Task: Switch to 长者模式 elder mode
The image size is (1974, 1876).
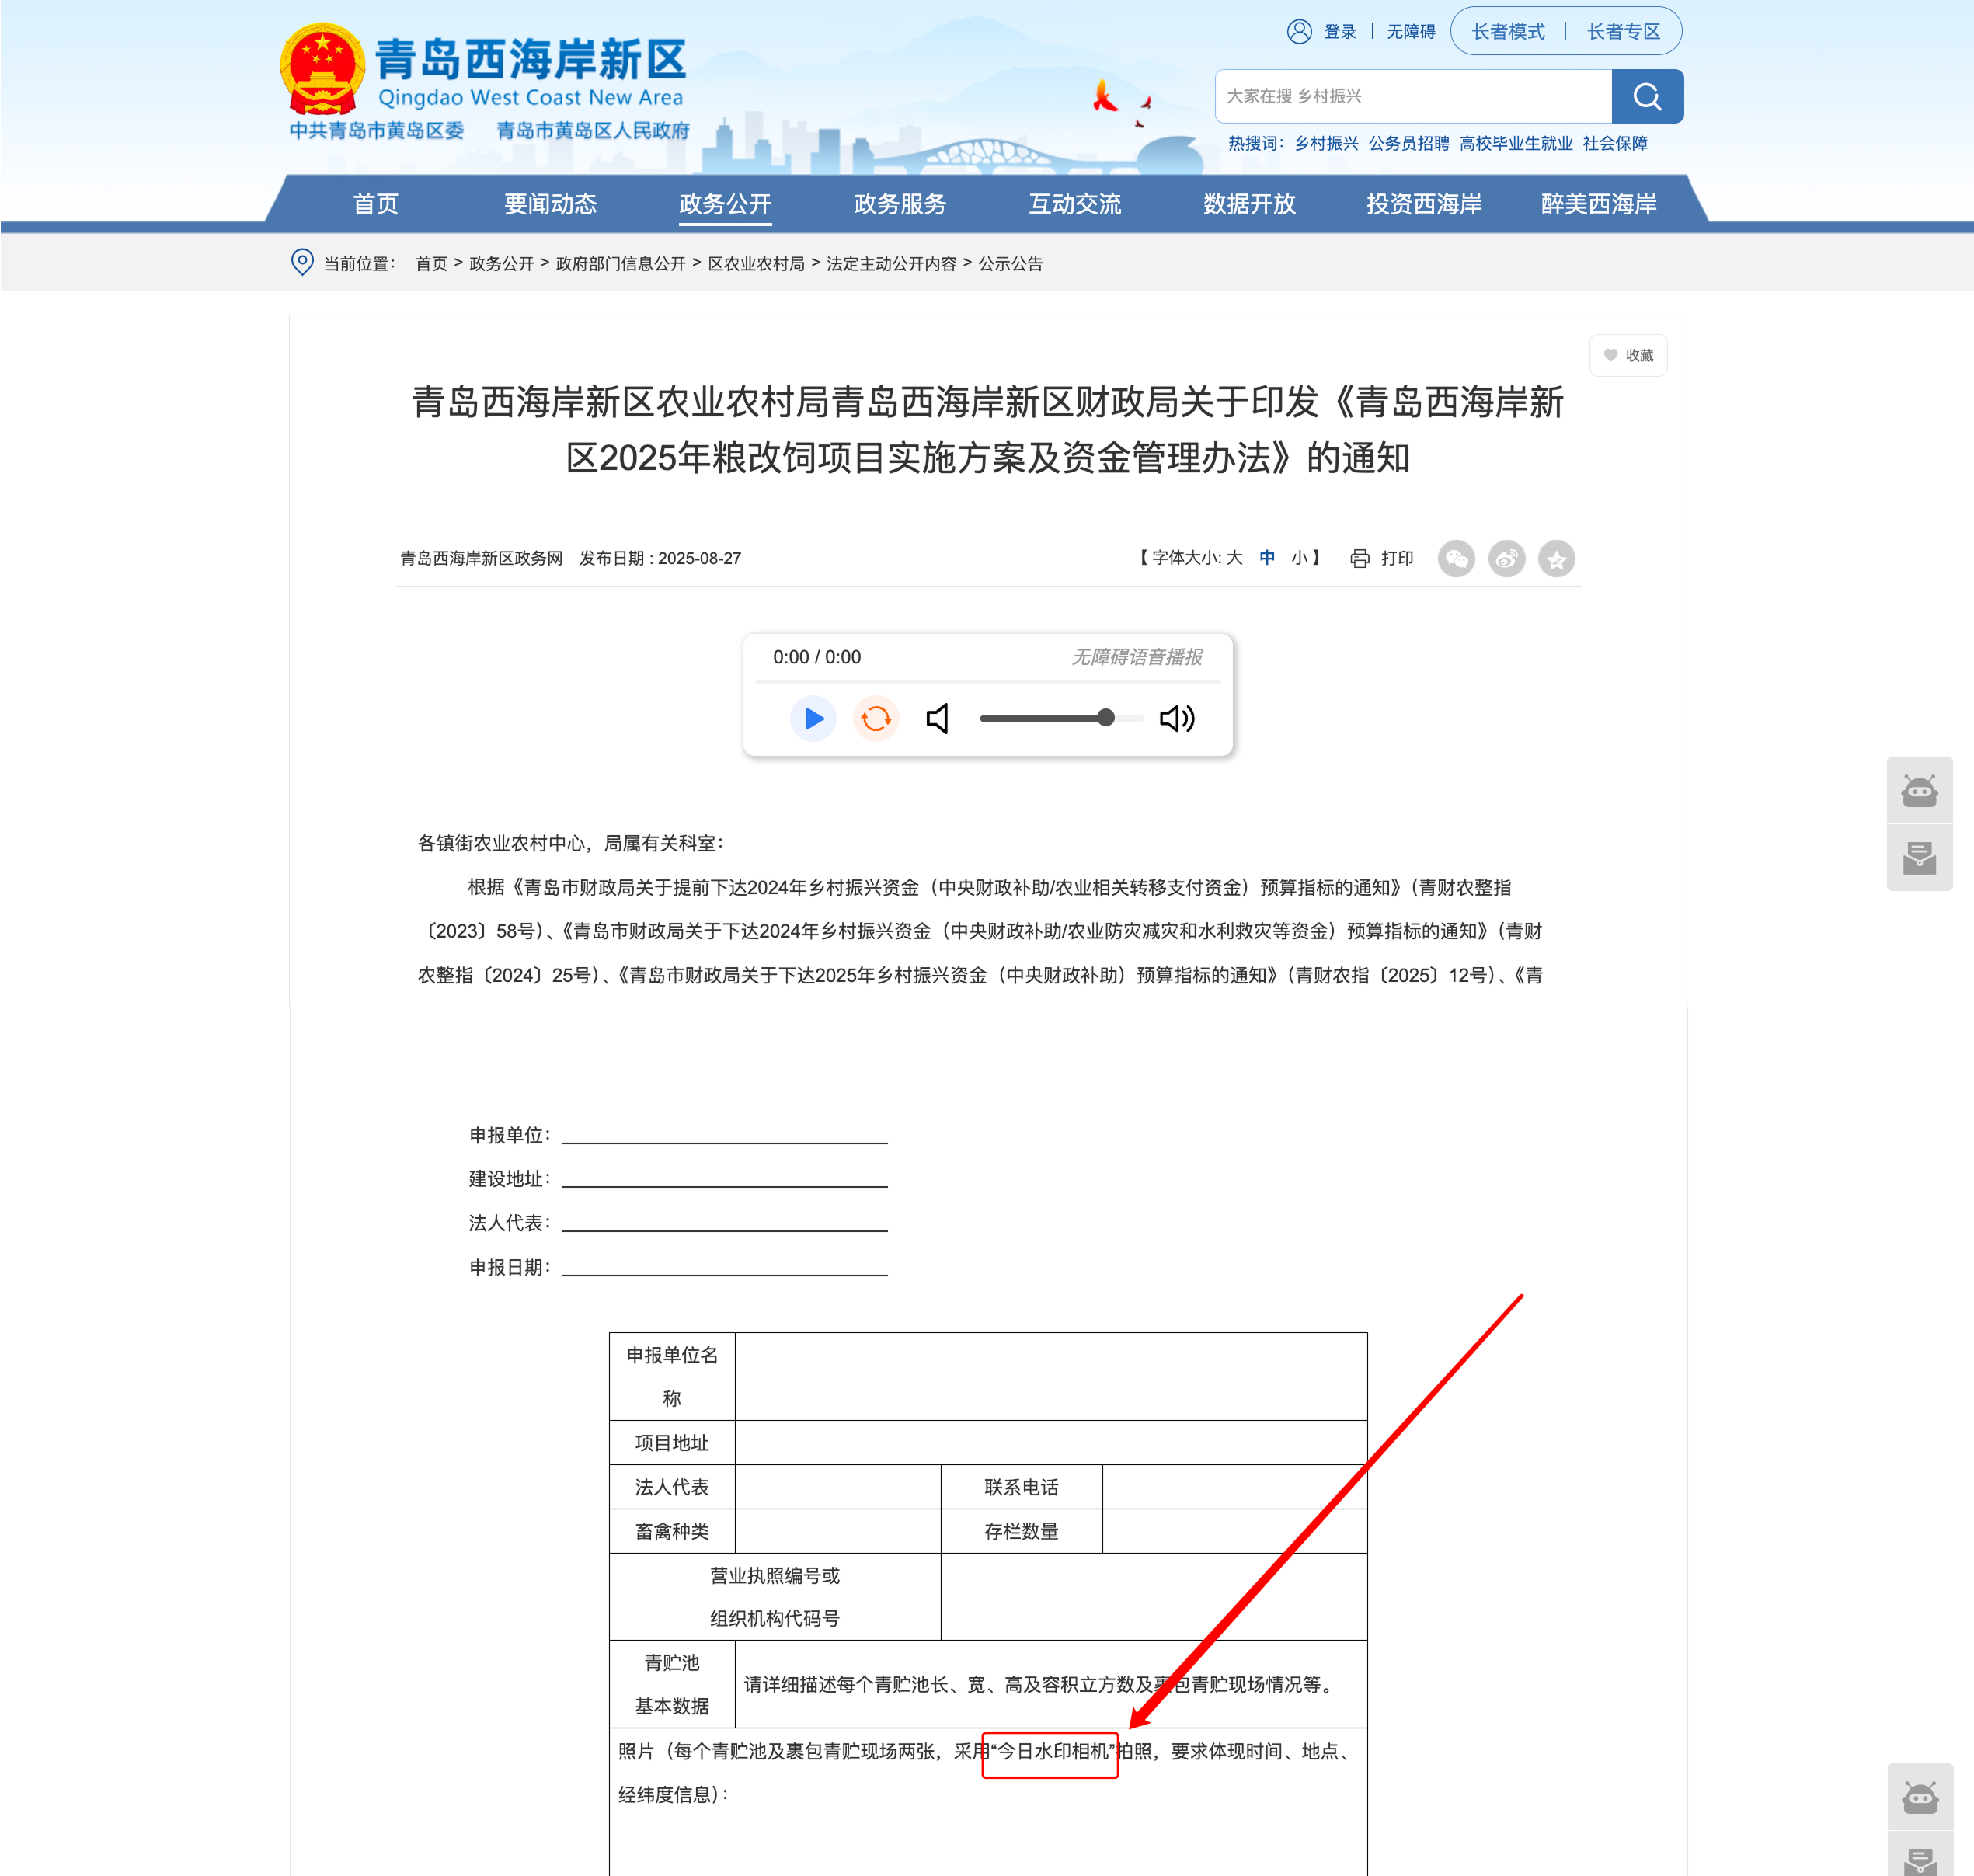Action: [1508, 31]
